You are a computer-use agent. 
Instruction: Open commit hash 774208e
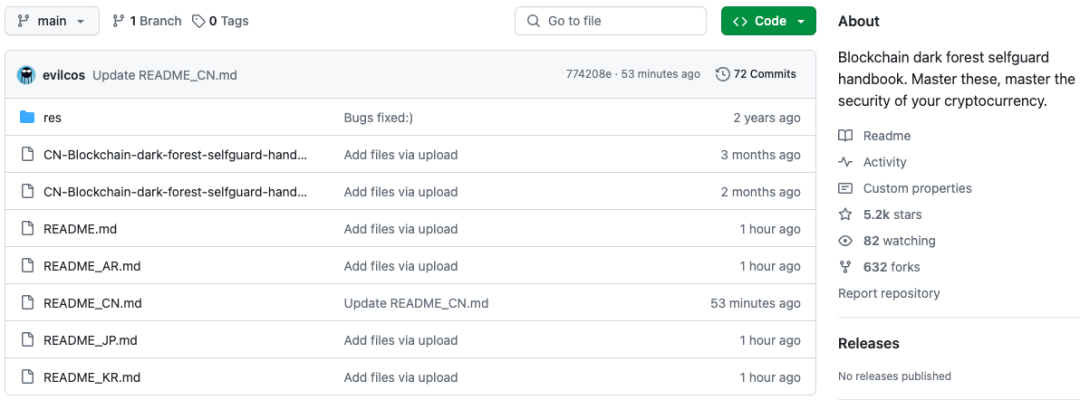coord(588,74)
